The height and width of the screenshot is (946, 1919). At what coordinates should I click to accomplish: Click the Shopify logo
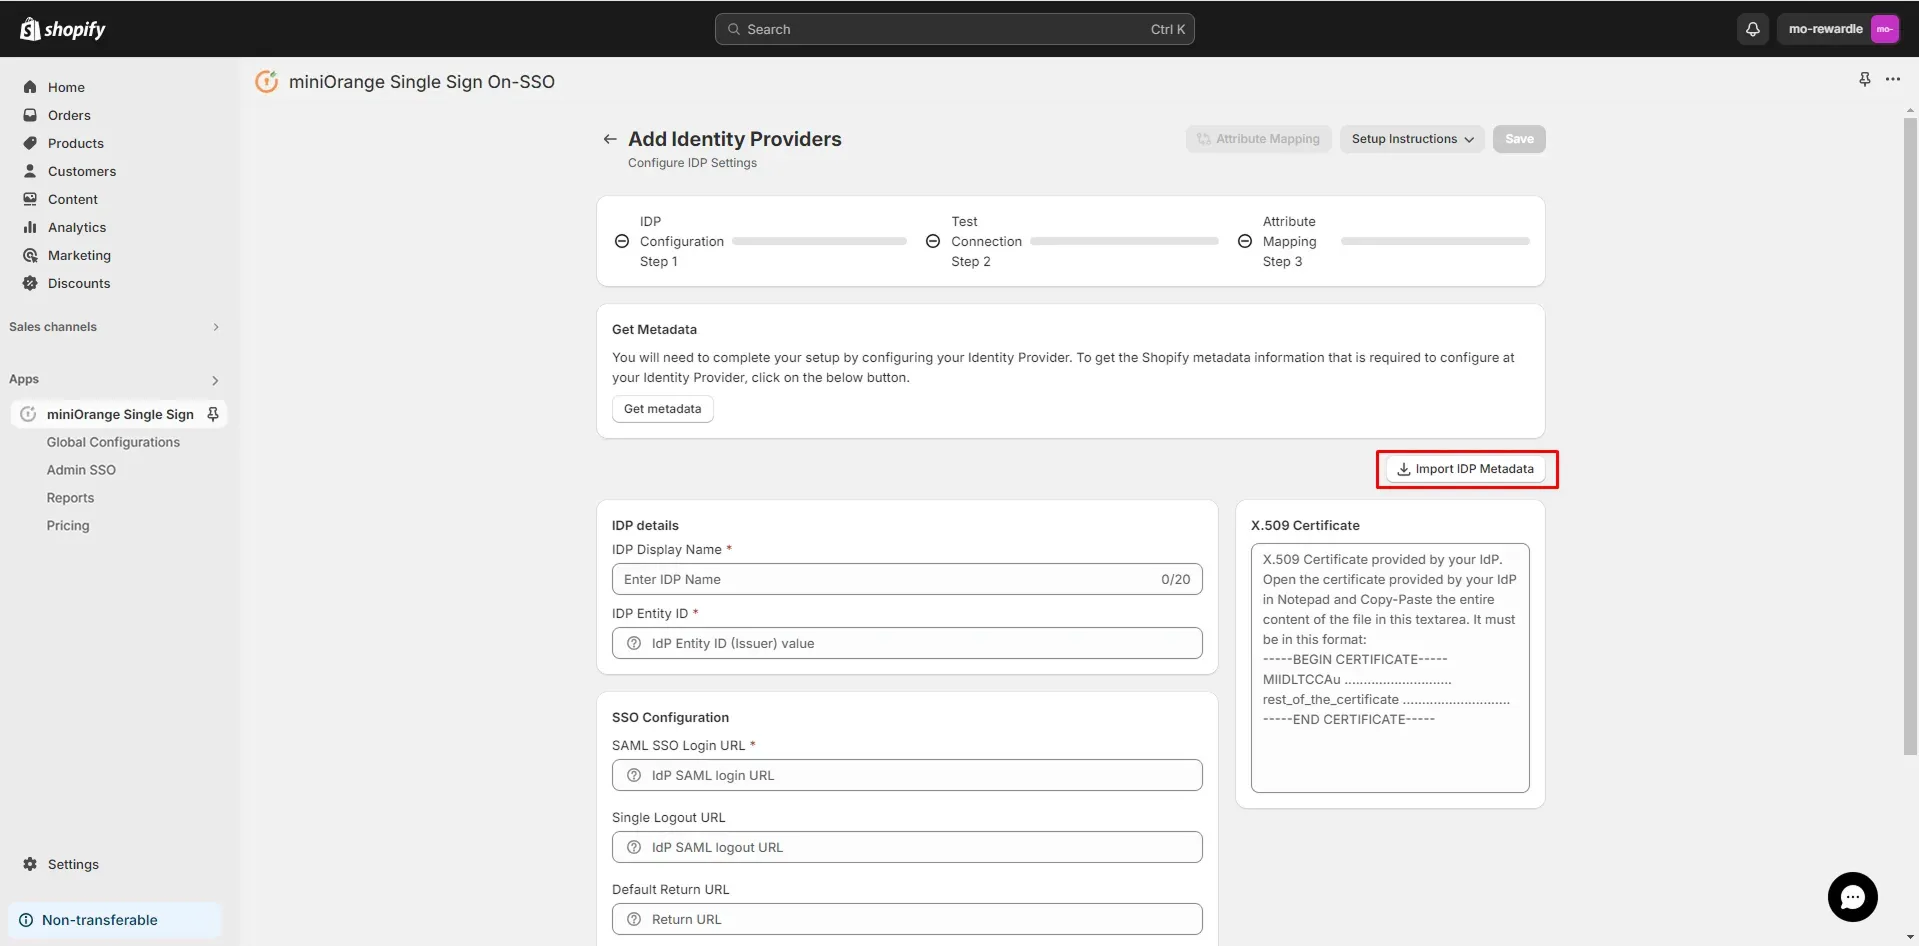tap(62, 29)
